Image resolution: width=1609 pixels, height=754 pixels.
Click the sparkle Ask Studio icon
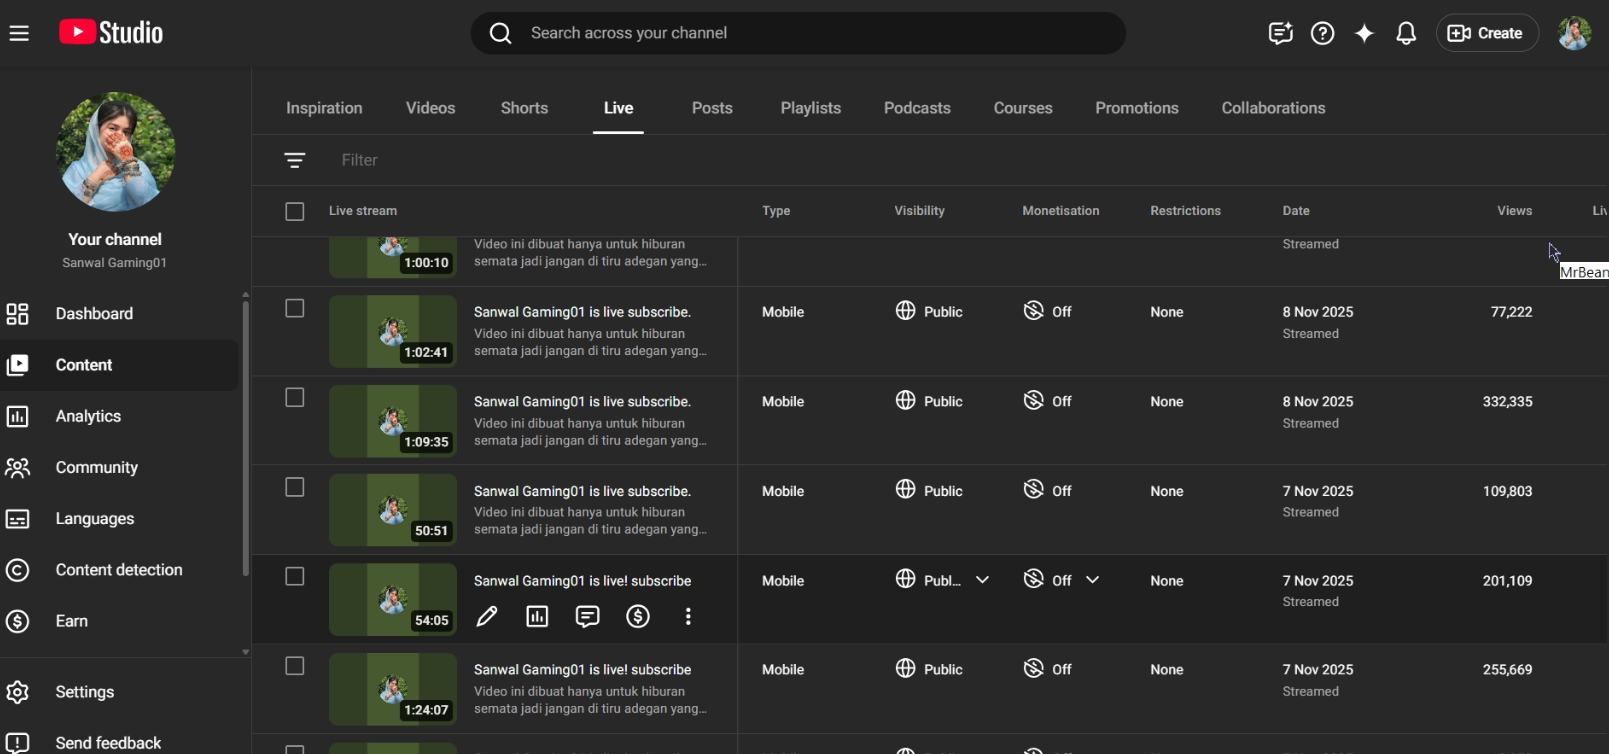[x=1364, y=33]
